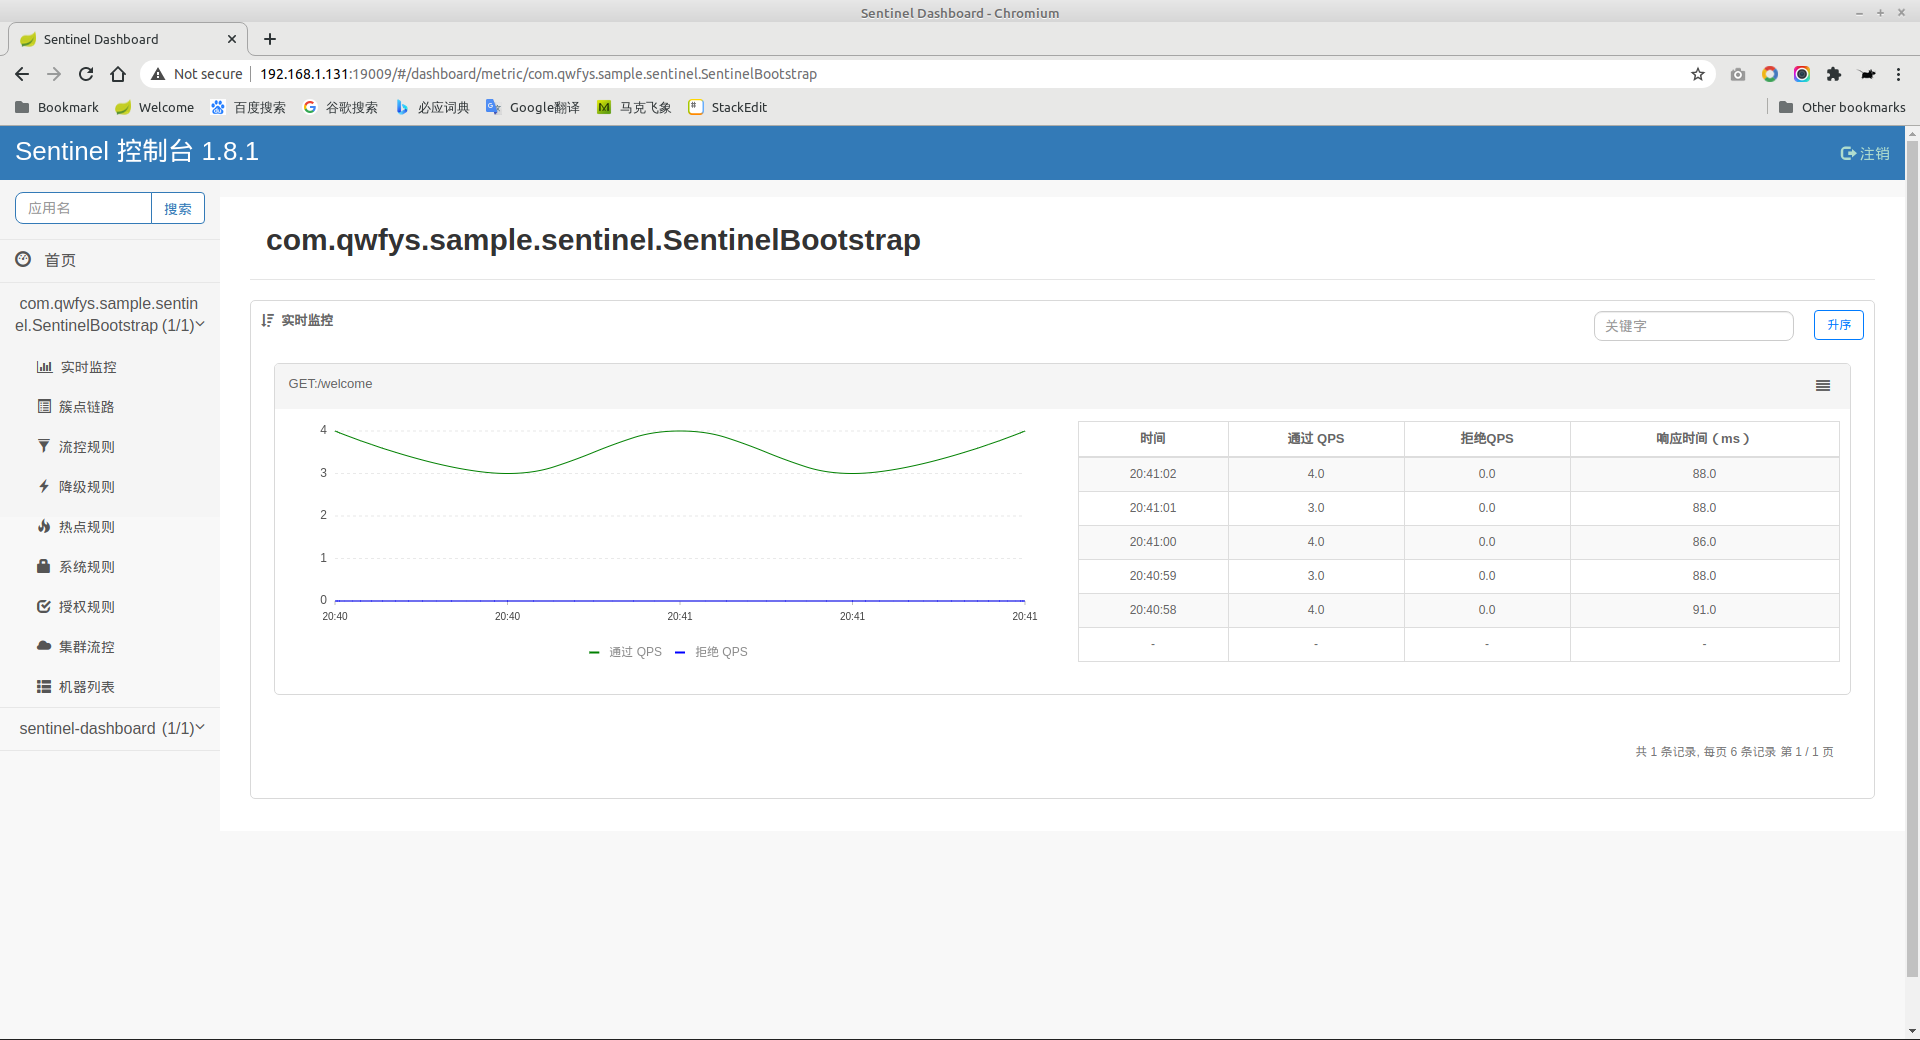Click the address bar URL
The image size is (1920, 1040).
click(538, 74)
